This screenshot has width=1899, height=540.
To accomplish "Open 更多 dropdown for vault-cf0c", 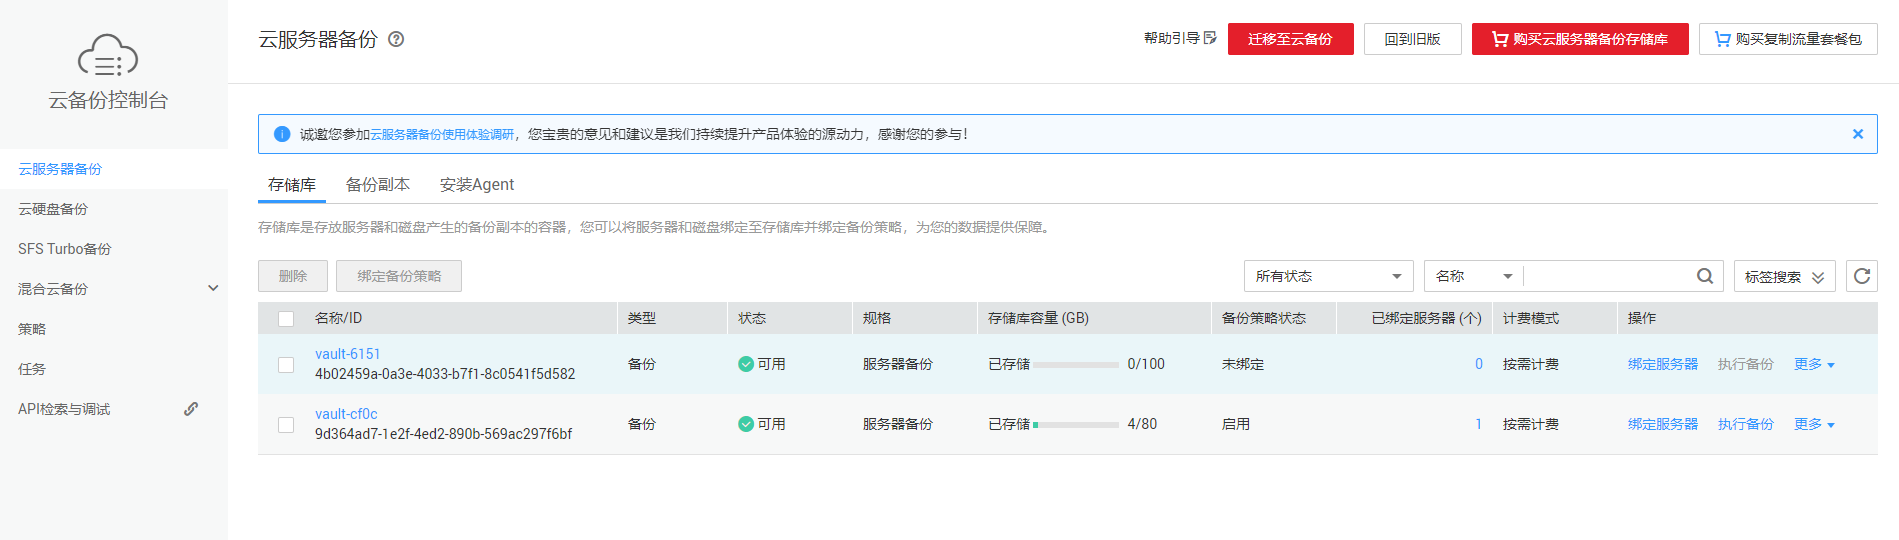I will [1814, 424].
